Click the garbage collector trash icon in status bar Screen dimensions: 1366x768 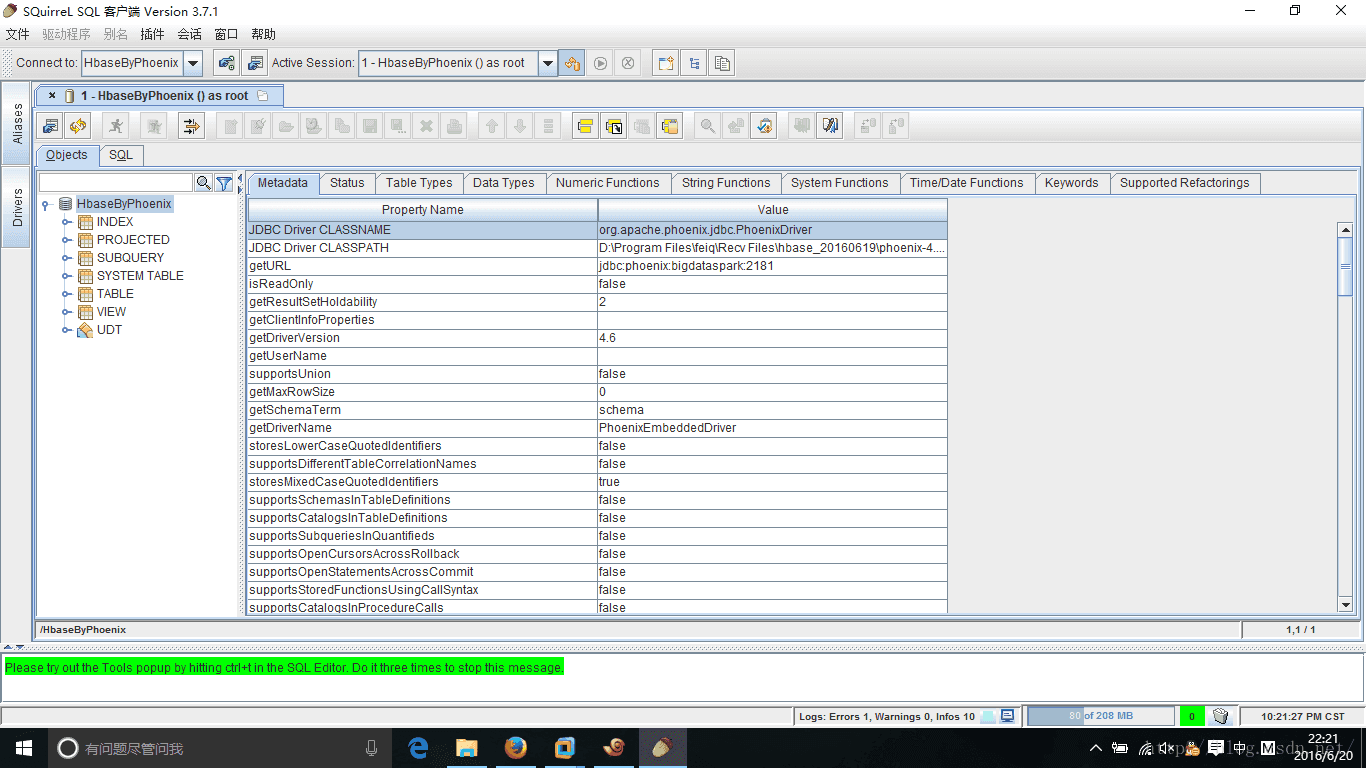point(1221,716)
